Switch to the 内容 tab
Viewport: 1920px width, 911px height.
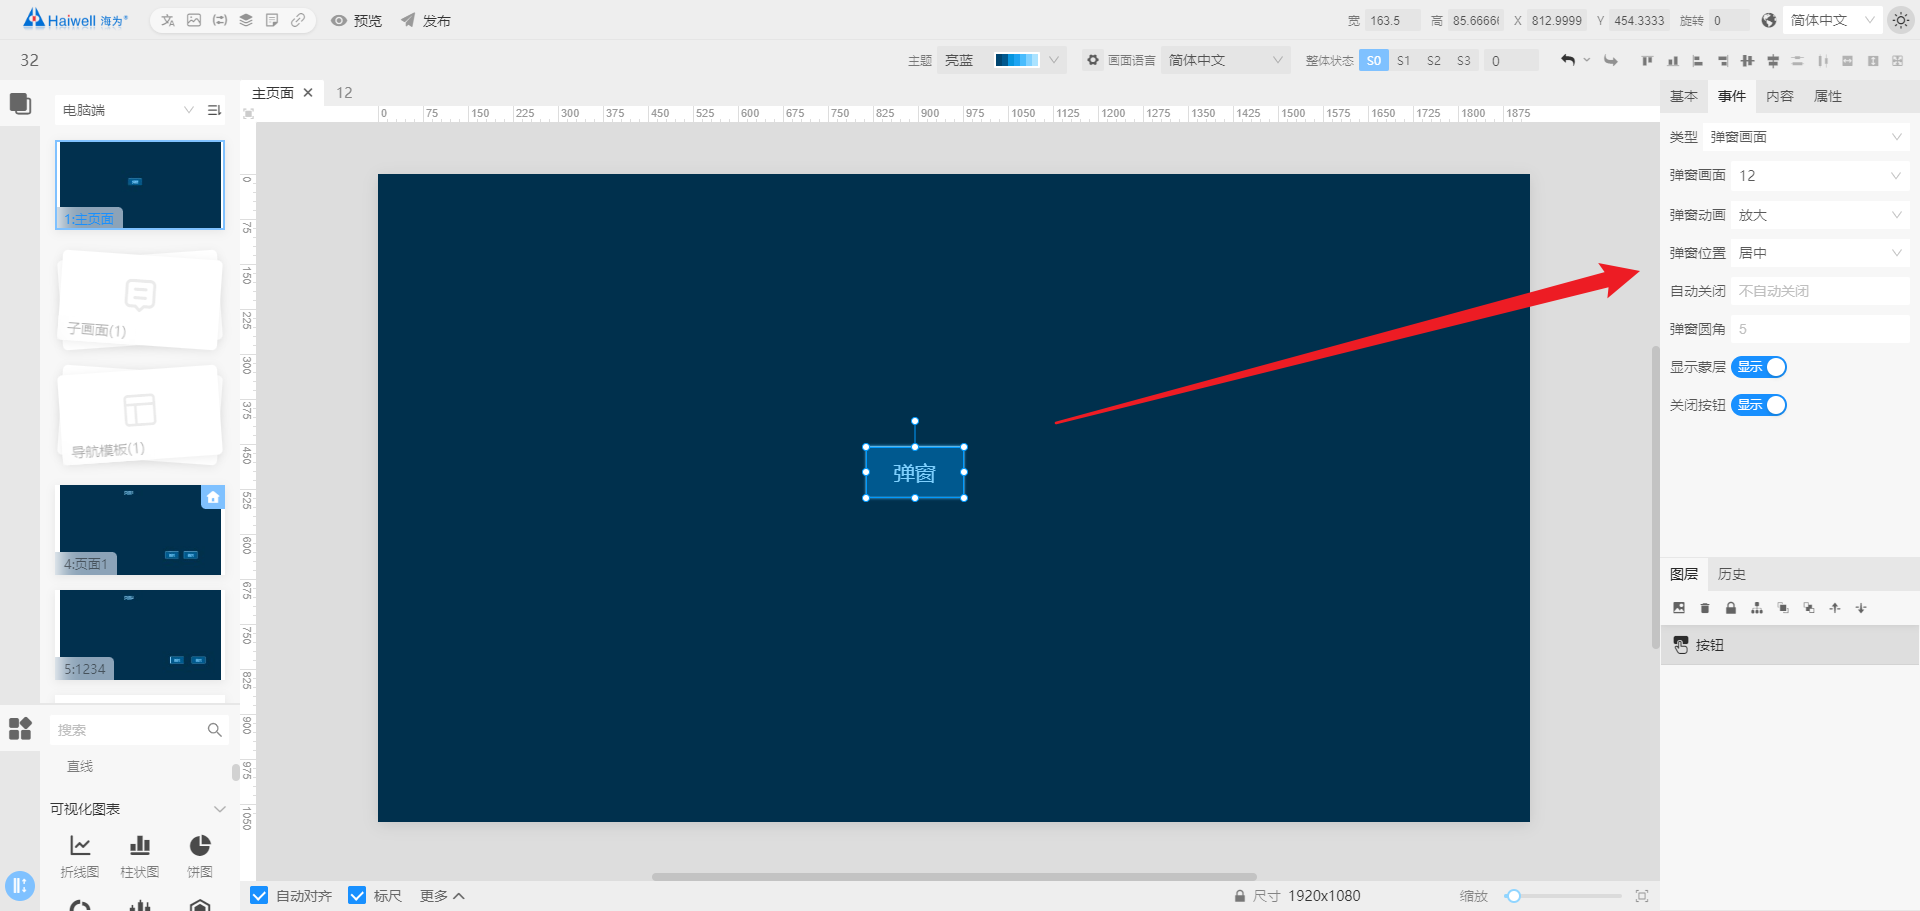pos(1780,96)
